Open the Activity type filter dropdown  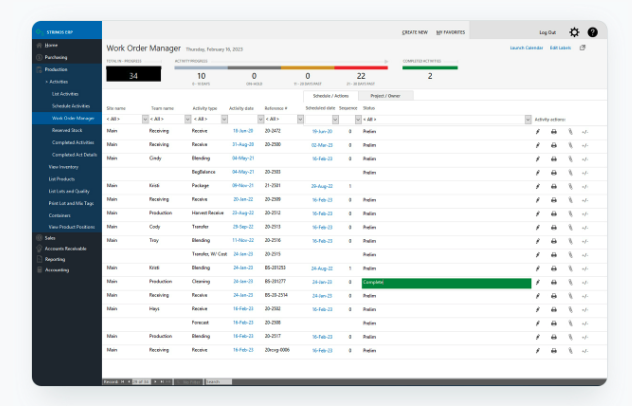[225, 119]
